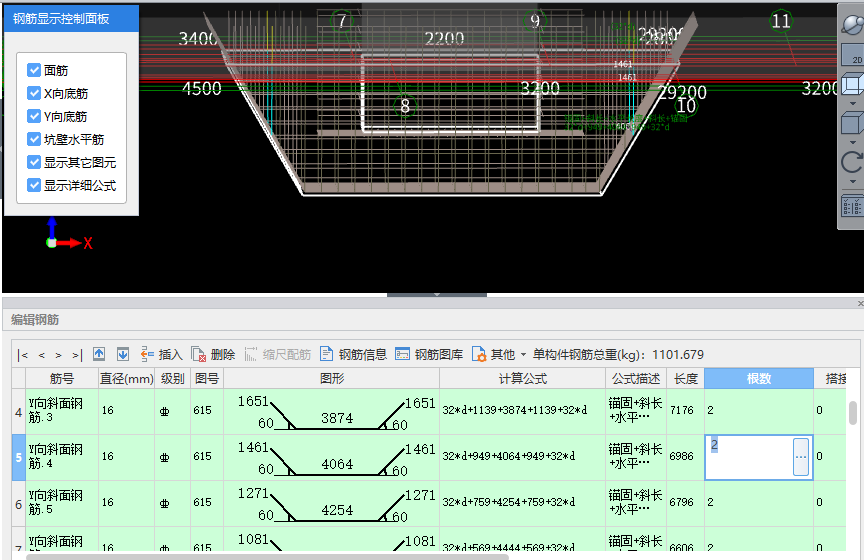The height and width of the screenshot is (560, 864).
Task: Click the 编辑钢筋 panel title
Action: [35, 320]
